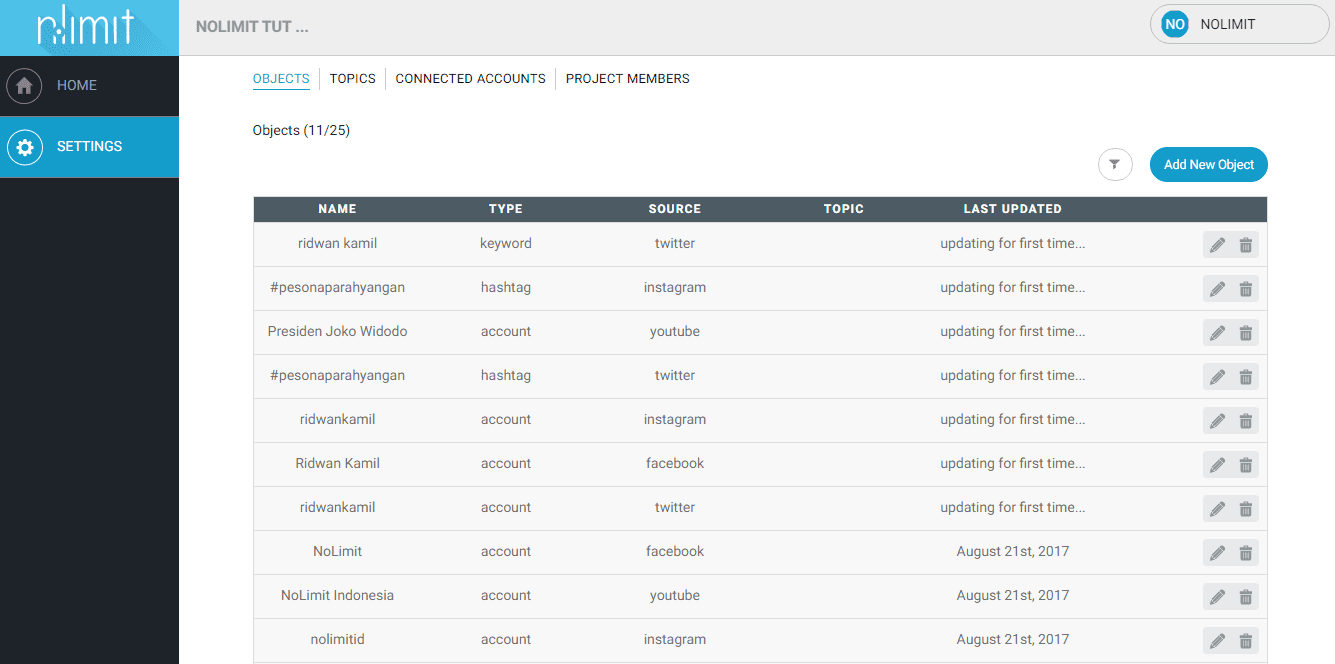Delete Ridwan Kamil facebook account
This screenshot has height=664, width=1335.
[1245, 465]
